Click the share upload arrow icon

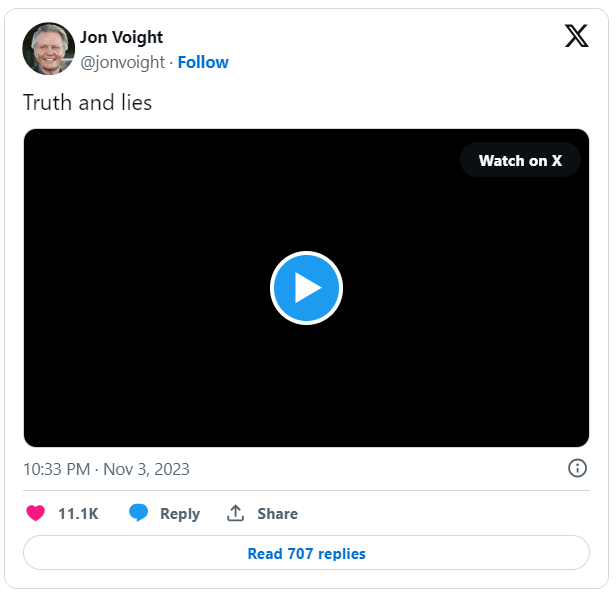click(x=235, y=513)
